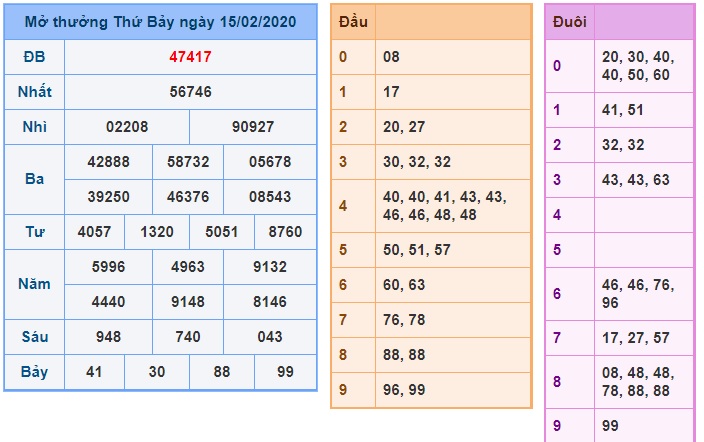Select fourth prize number 8760
Viewport: 704px width, 442px height.
(285, 232)
